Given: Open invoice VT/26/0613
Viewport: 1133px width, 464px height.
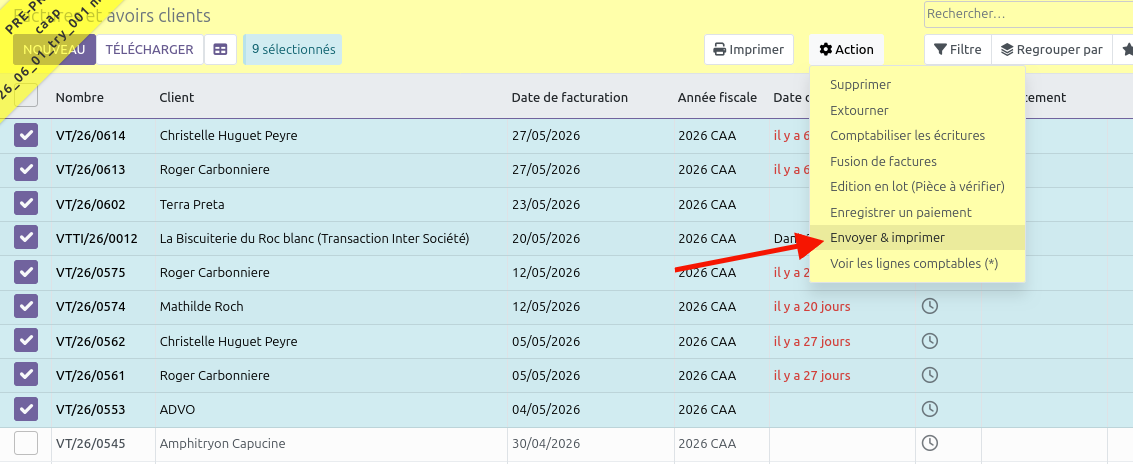Looking at the screenshot, I should (x=90, y=170).
